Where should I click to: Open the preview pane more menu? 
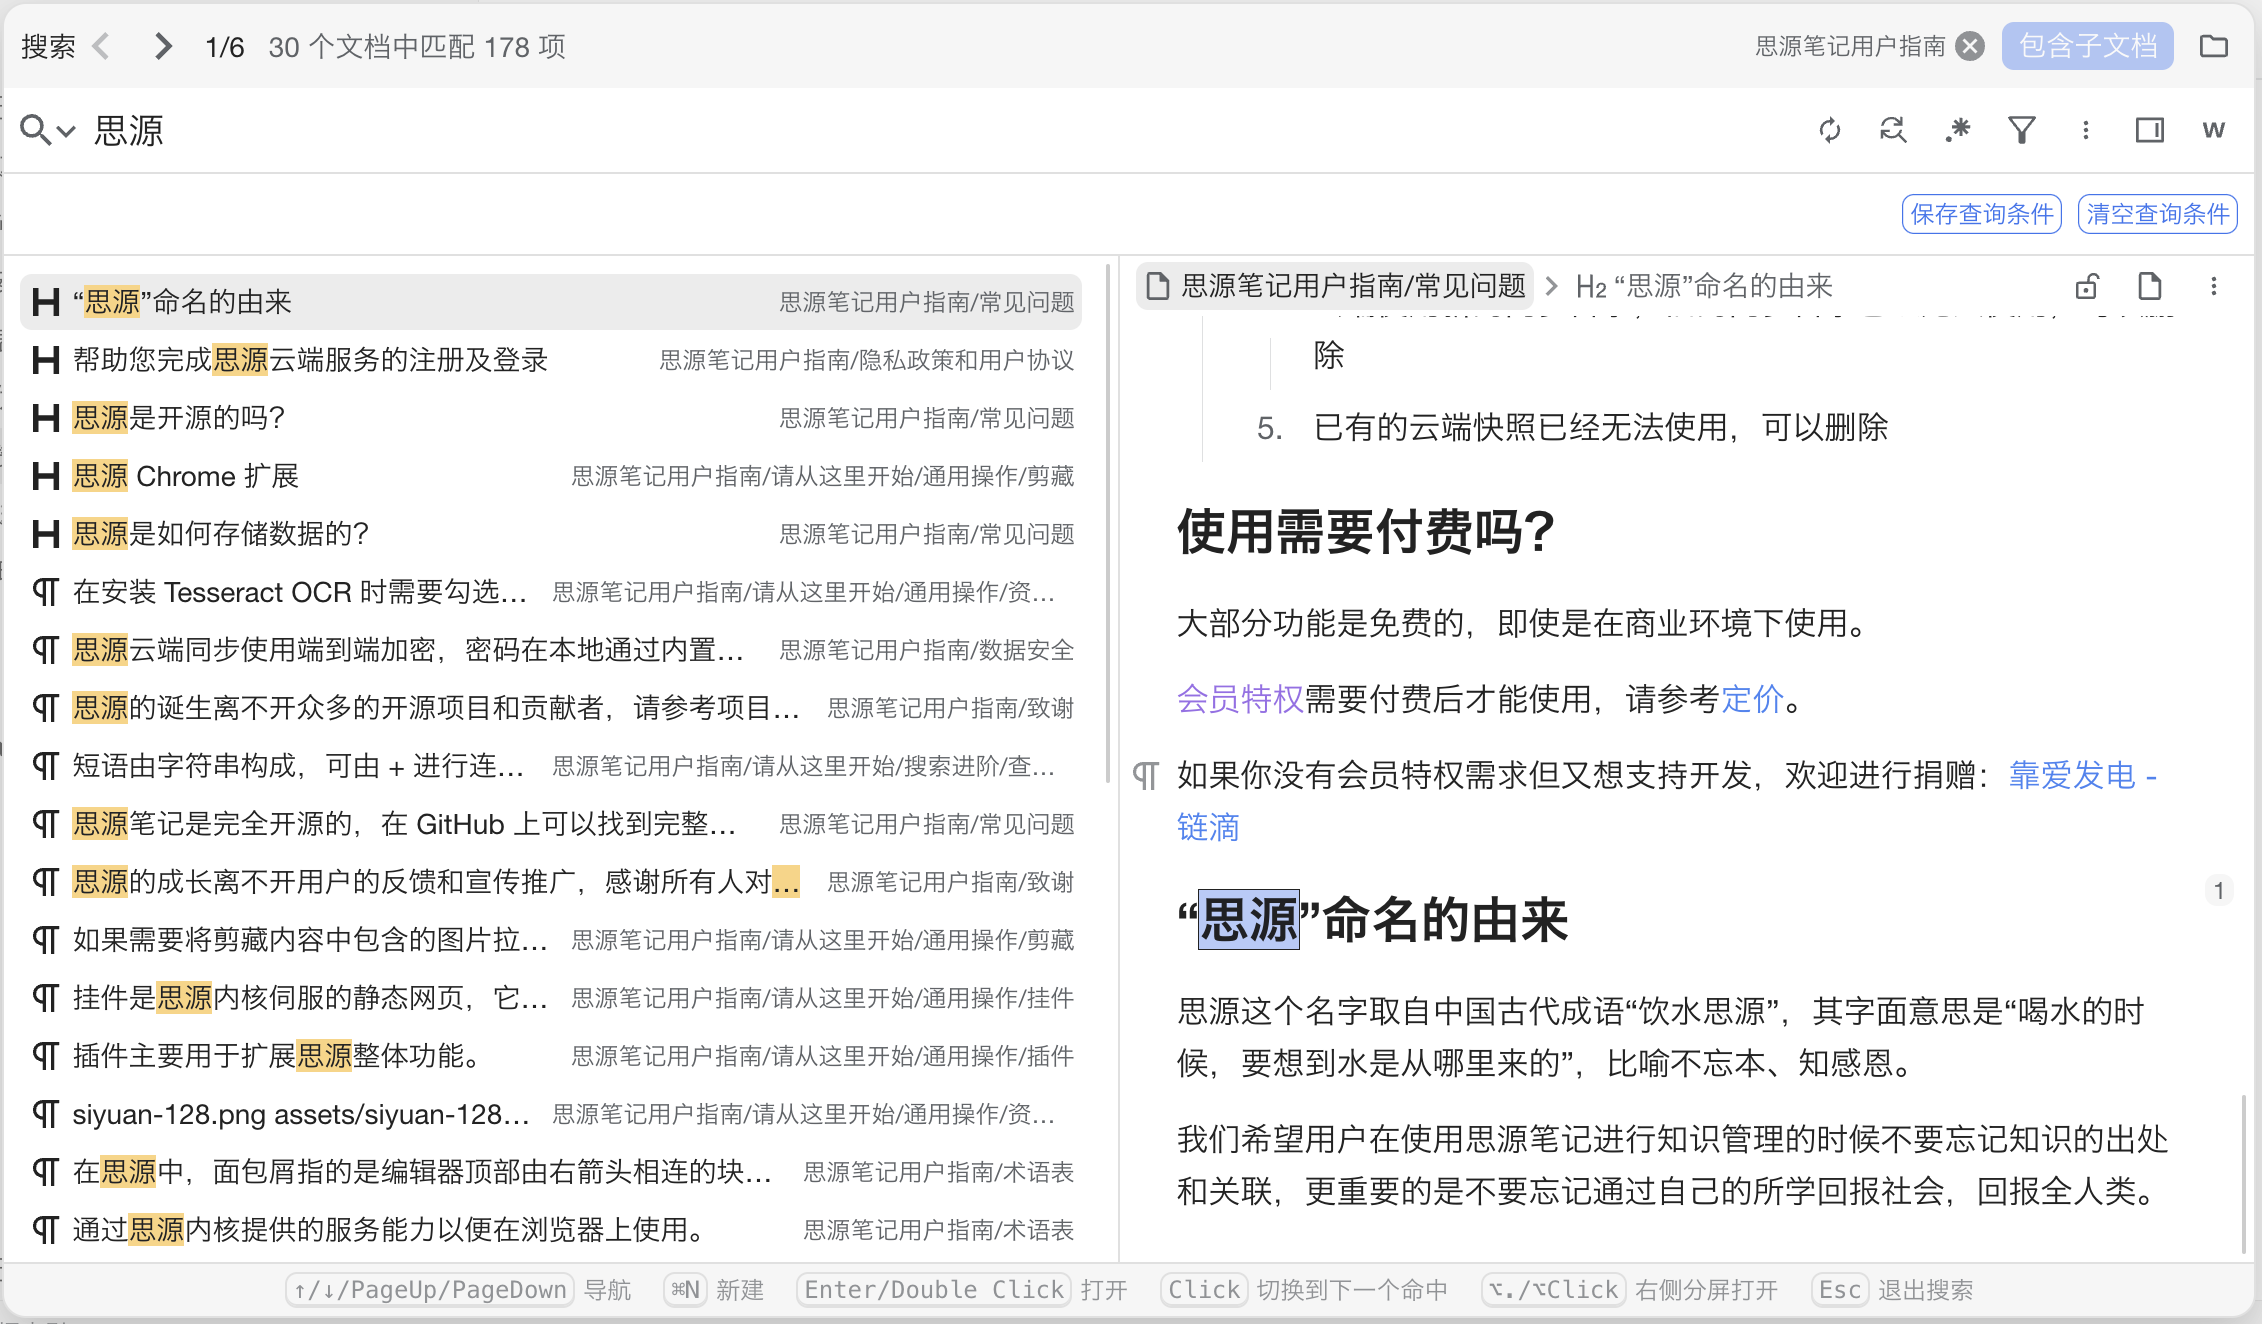pyautogui.click(x=2213, y=286)
